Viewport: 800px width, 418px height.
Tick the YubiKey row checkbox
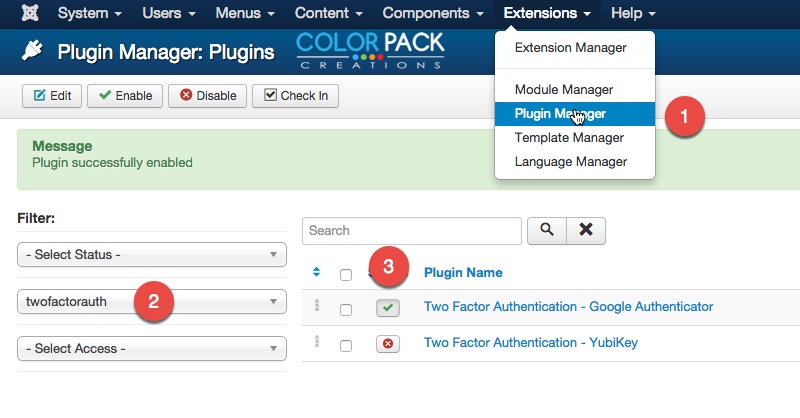[346, 346]
